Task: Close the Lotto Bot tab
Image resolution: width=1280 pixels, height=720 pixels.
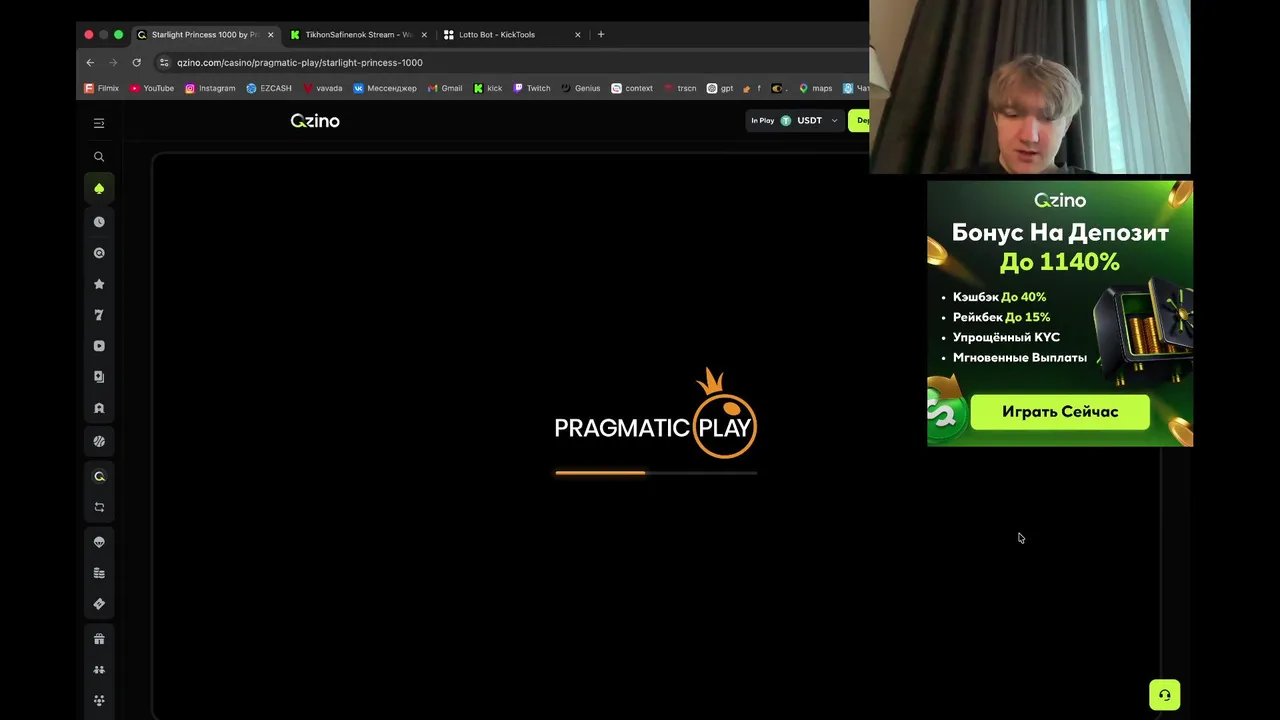Action: click(577, 35)
